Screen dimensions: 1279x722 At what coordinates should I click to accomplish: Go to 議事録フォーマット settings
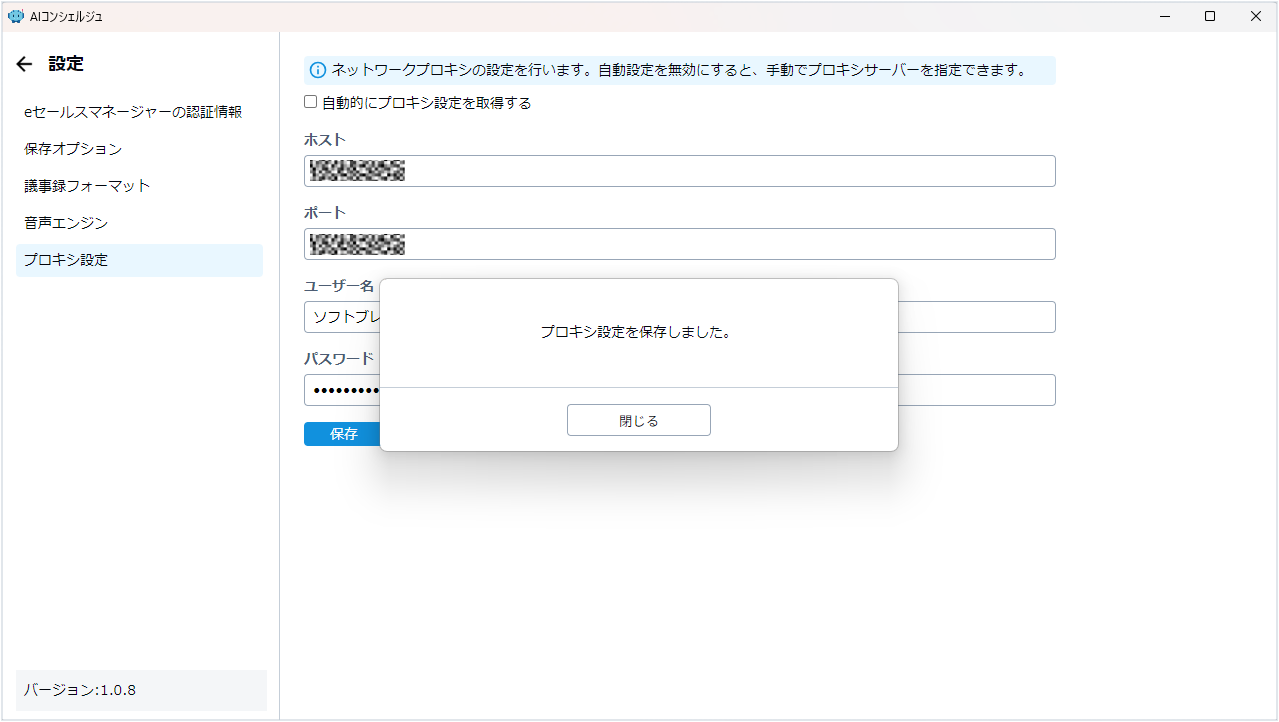coord(87,186)
